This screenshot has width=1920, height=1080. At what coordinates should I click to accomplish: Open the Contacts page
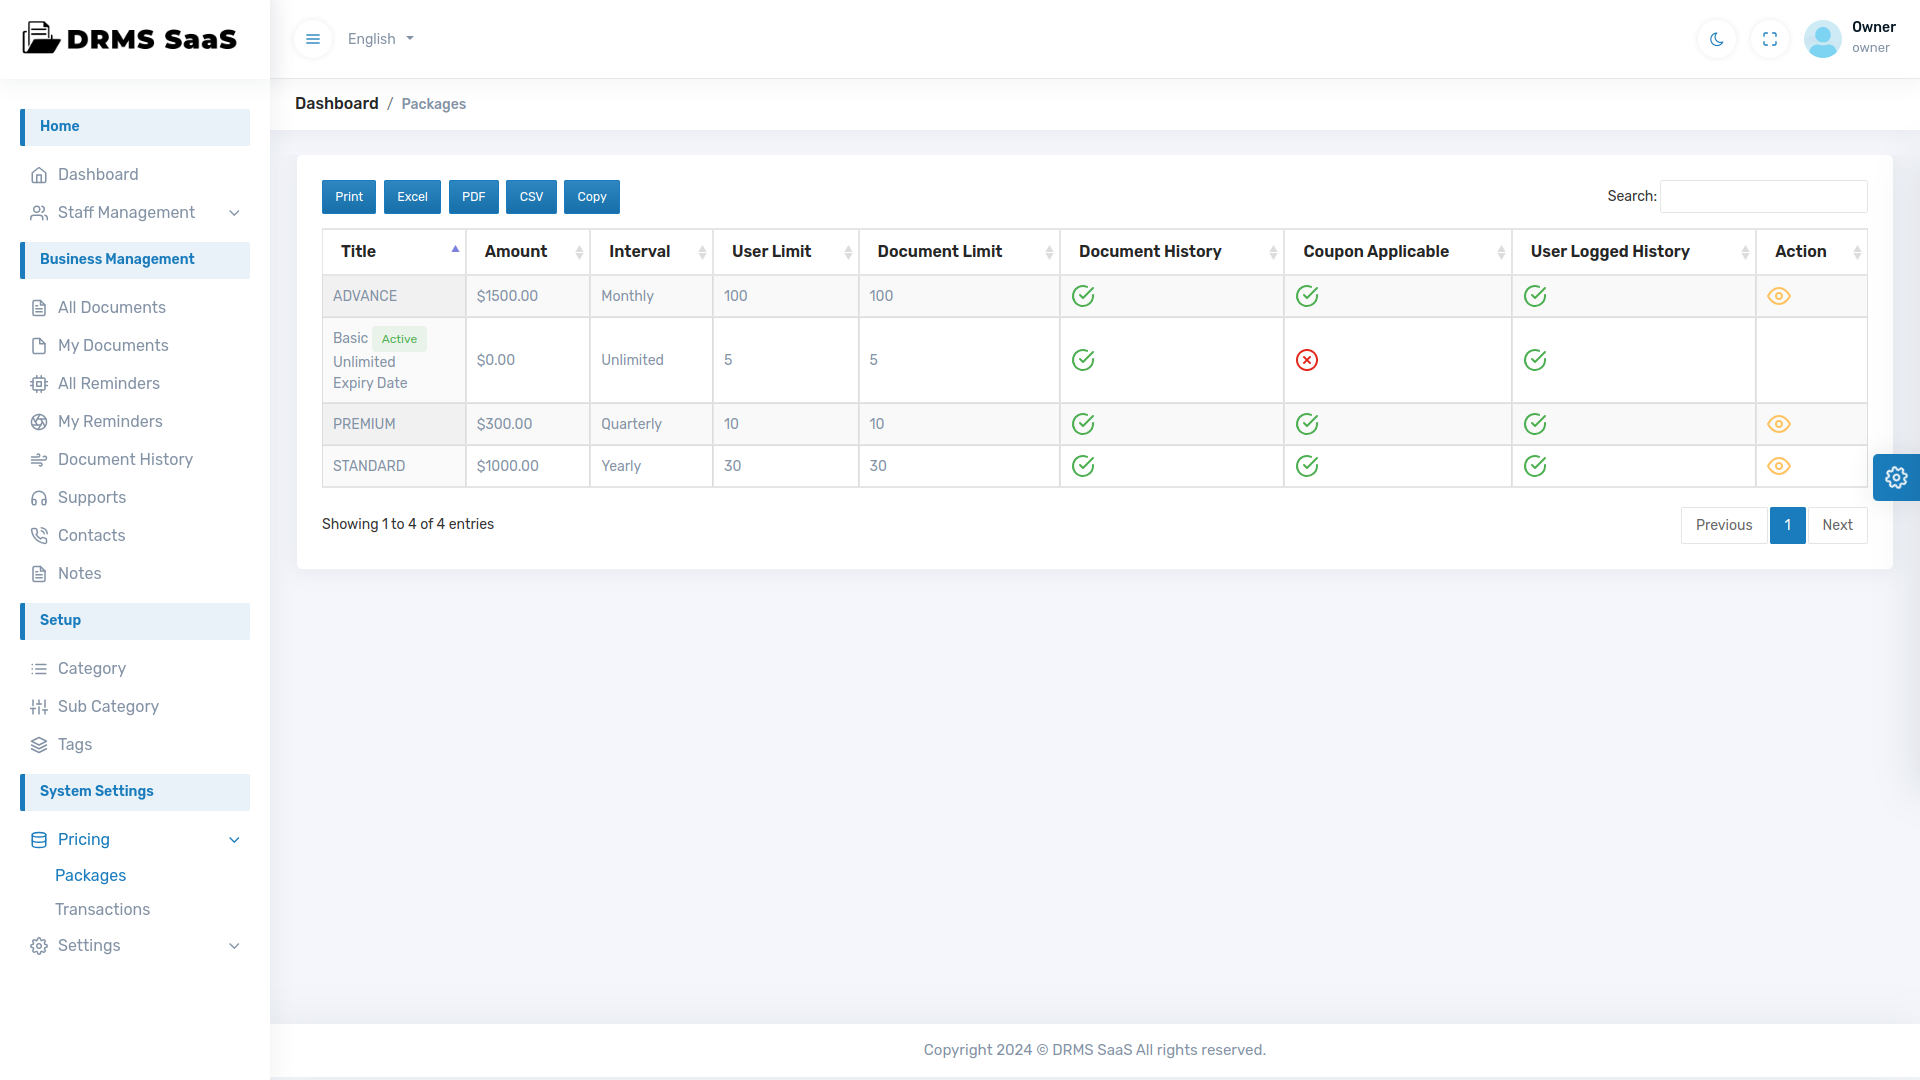(90, 535)
